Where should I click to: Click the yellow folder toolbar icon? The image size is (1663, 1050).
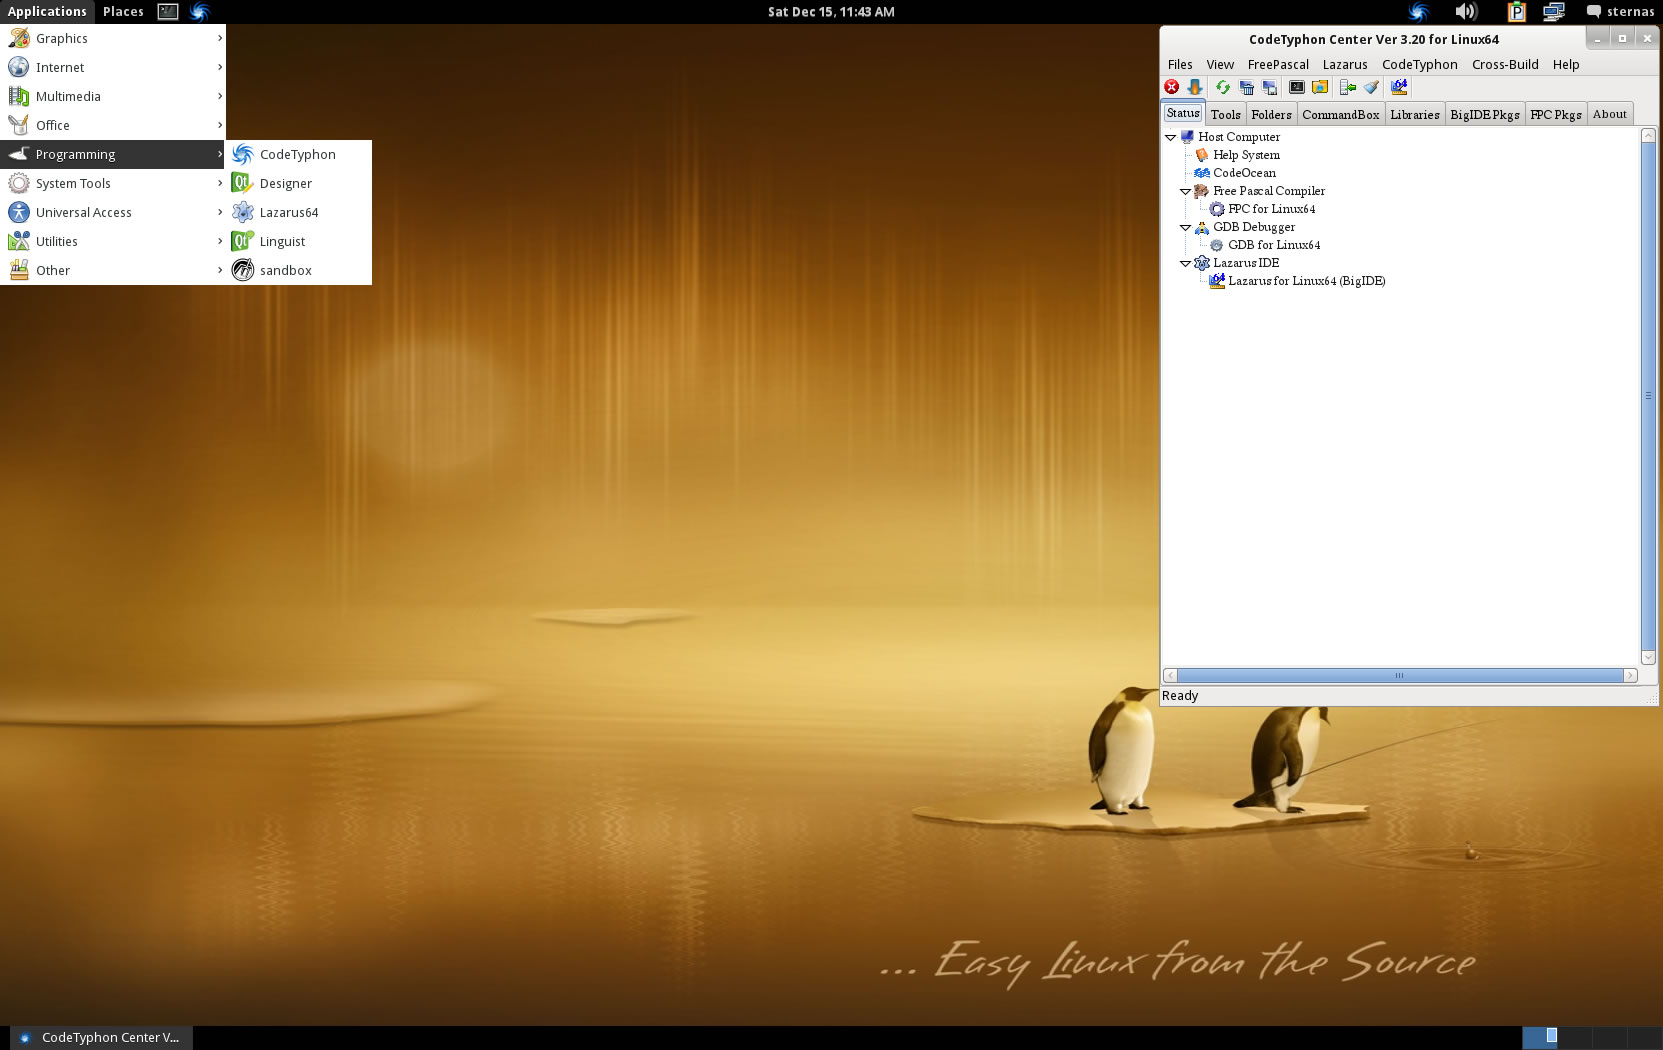coord(1320,87)
